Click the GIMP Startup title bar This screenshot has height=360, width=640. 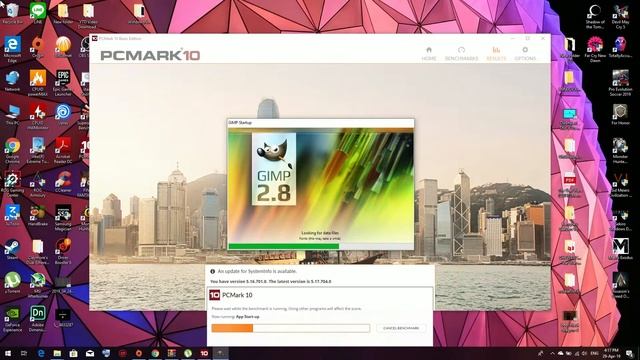pos(321,122)
